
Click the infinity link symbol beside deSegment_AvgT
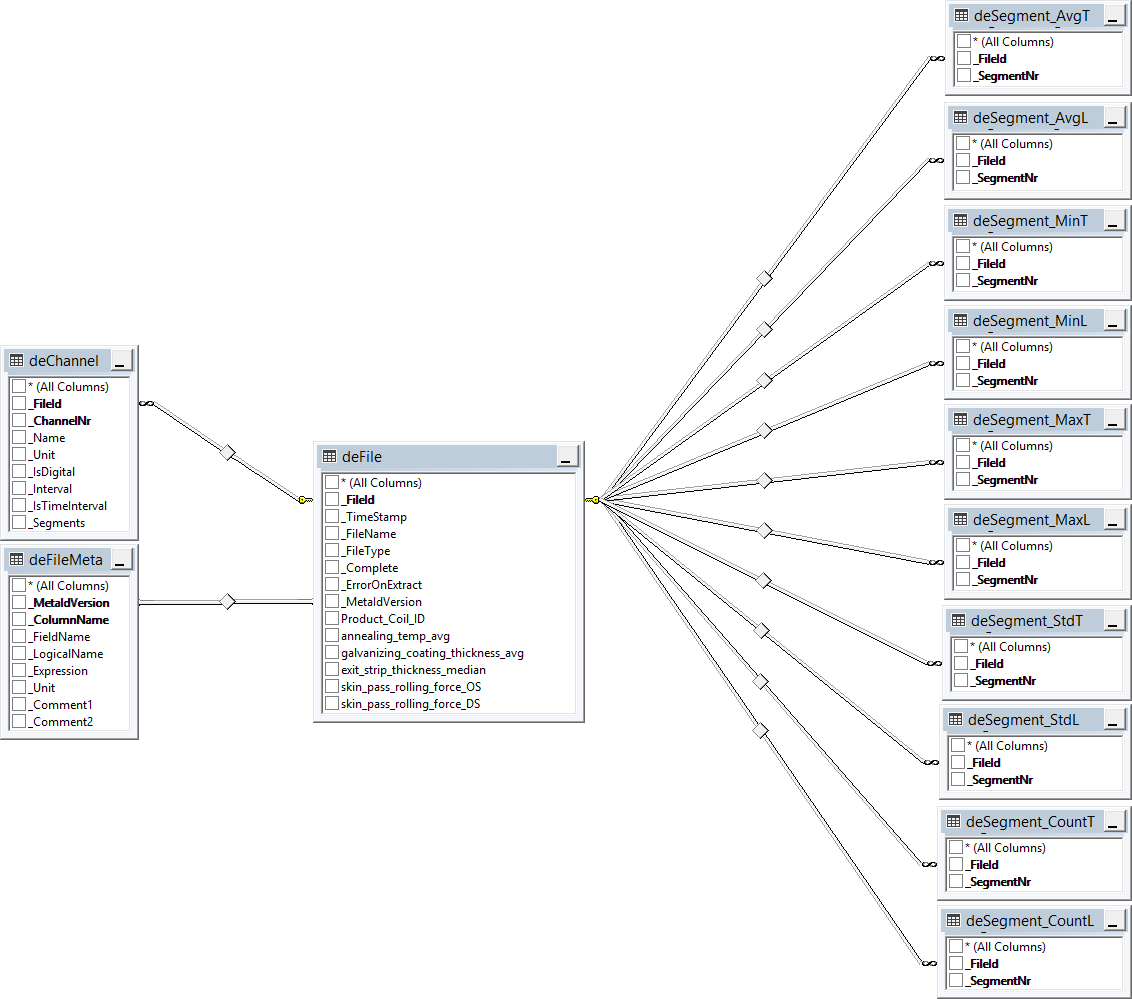click(x=937, y=58)
